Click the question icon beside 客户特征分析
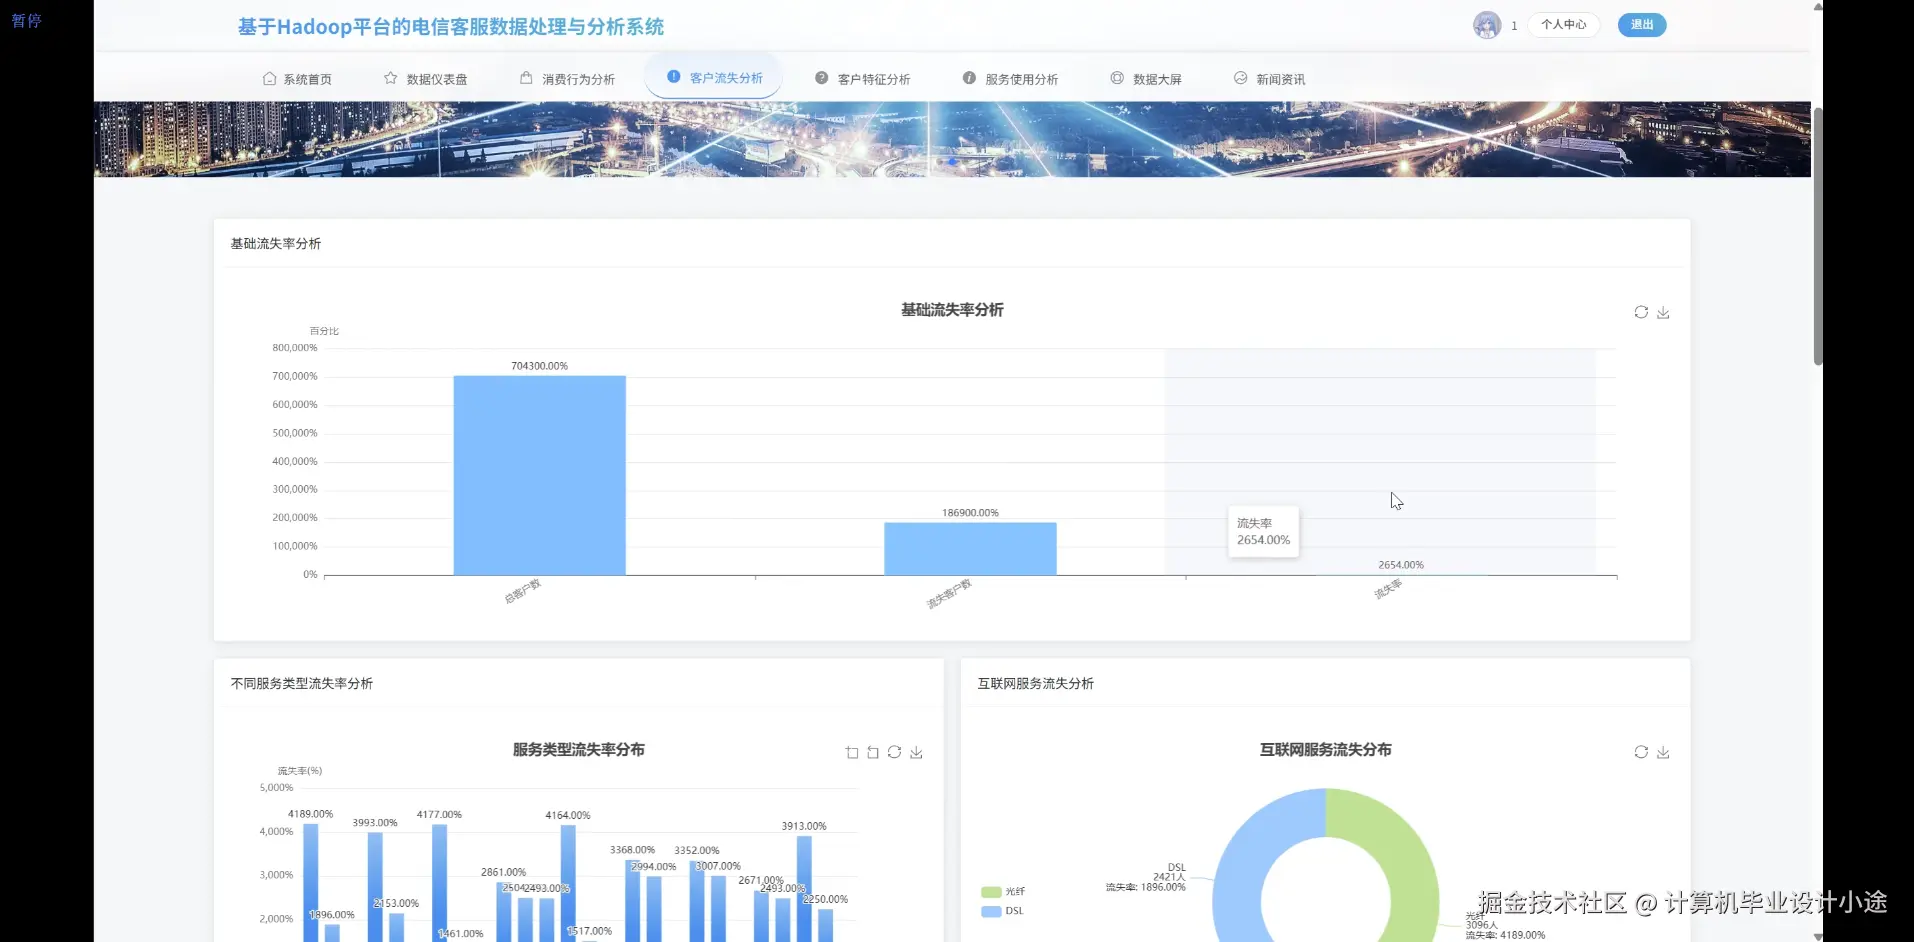The width and height of the screenshot is (1914, 942). [x=821, y=78]
